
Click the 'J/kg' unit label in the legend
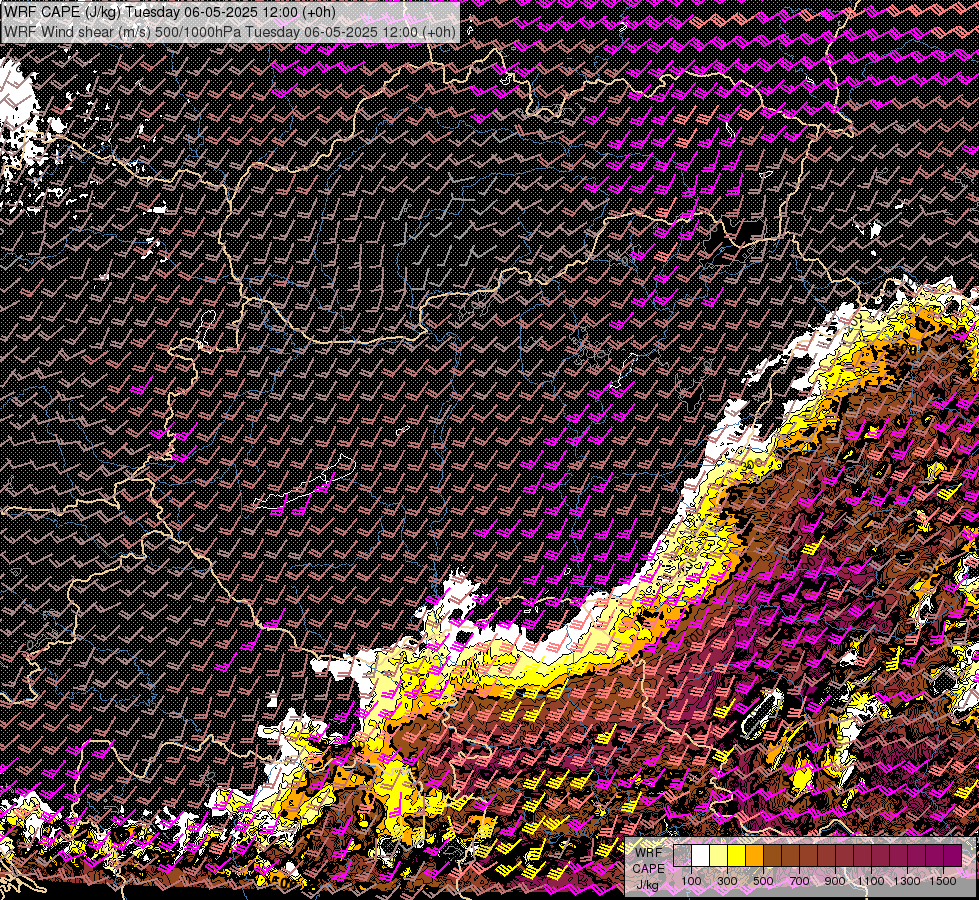(647, 885)
